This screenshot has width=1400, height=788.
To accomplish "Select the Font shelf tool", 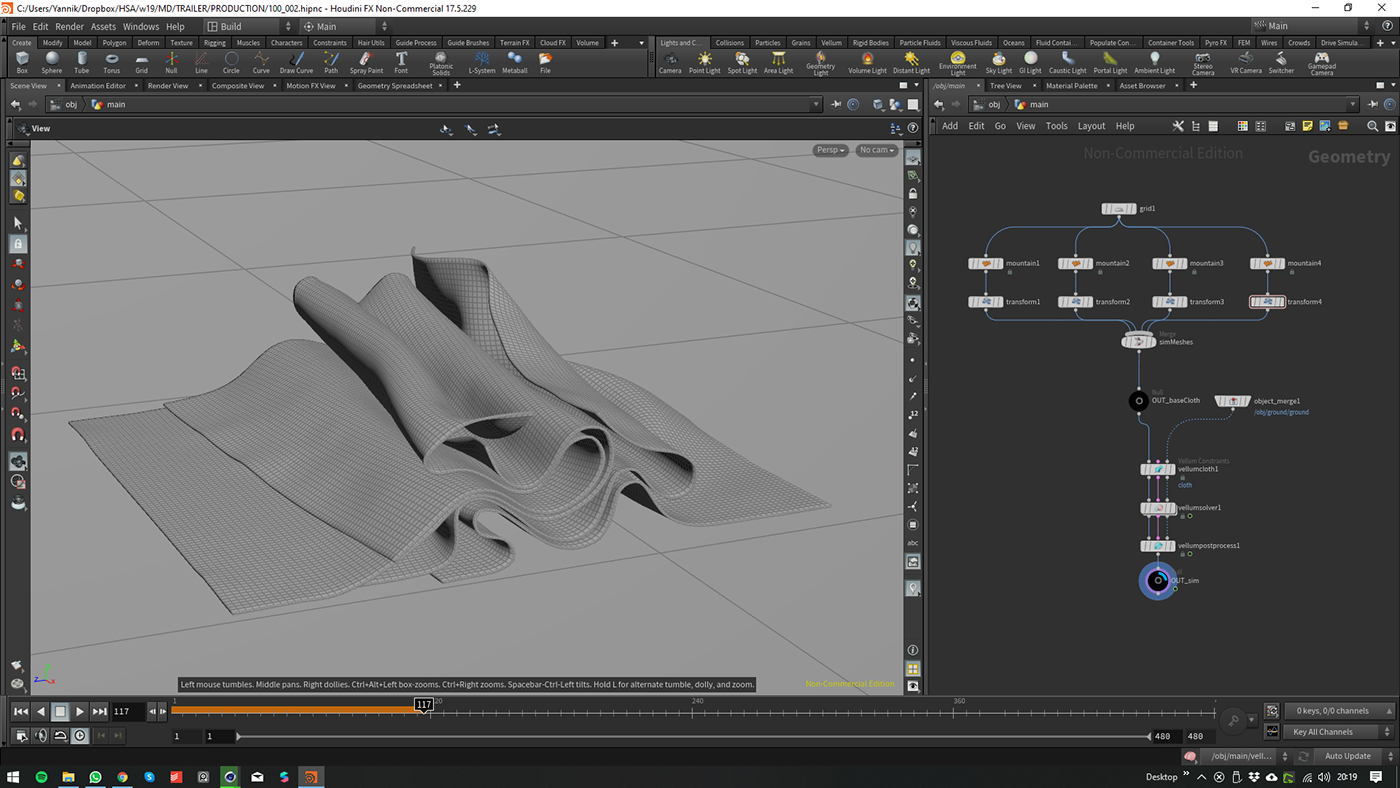I will [401, 63].
